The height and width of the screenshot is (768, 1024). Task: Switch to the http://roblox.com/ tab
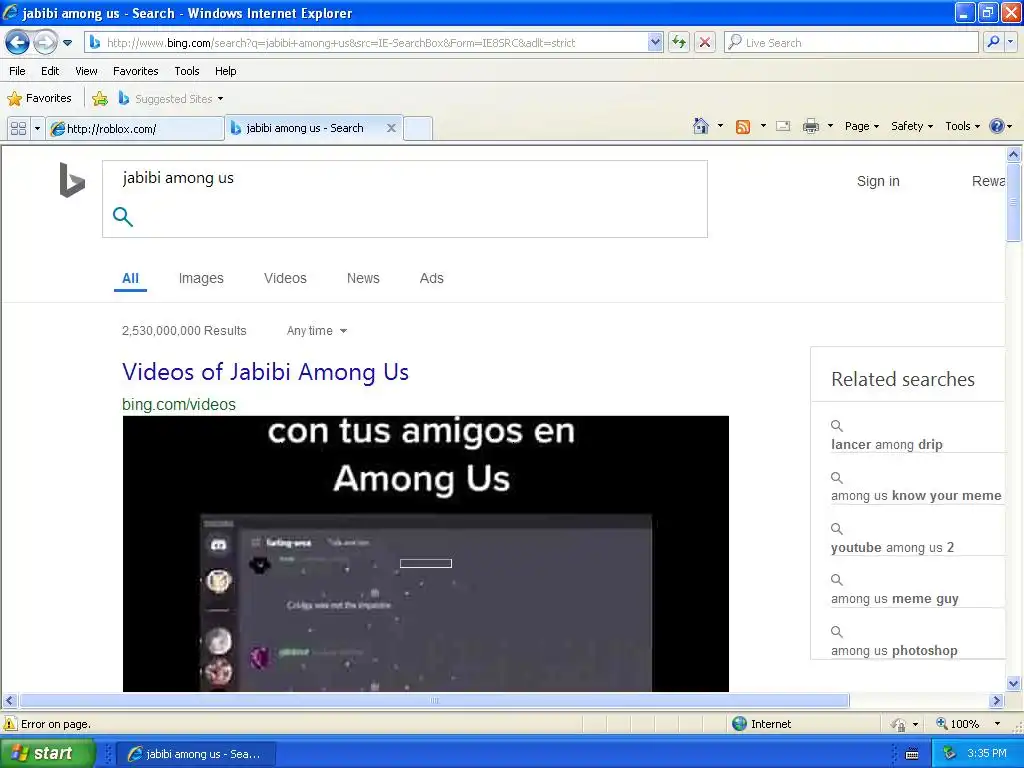(135, 129)
